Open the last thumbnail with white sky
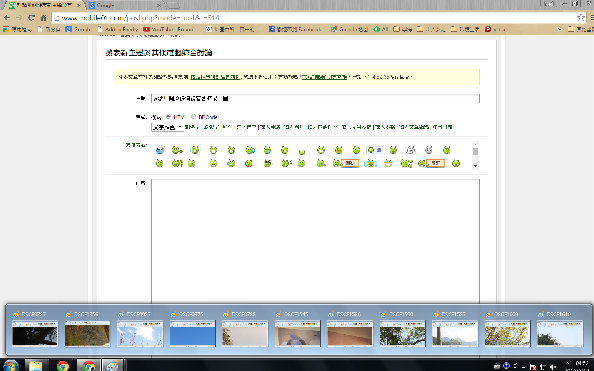This screenshot has height=371, width=594. 560,333
